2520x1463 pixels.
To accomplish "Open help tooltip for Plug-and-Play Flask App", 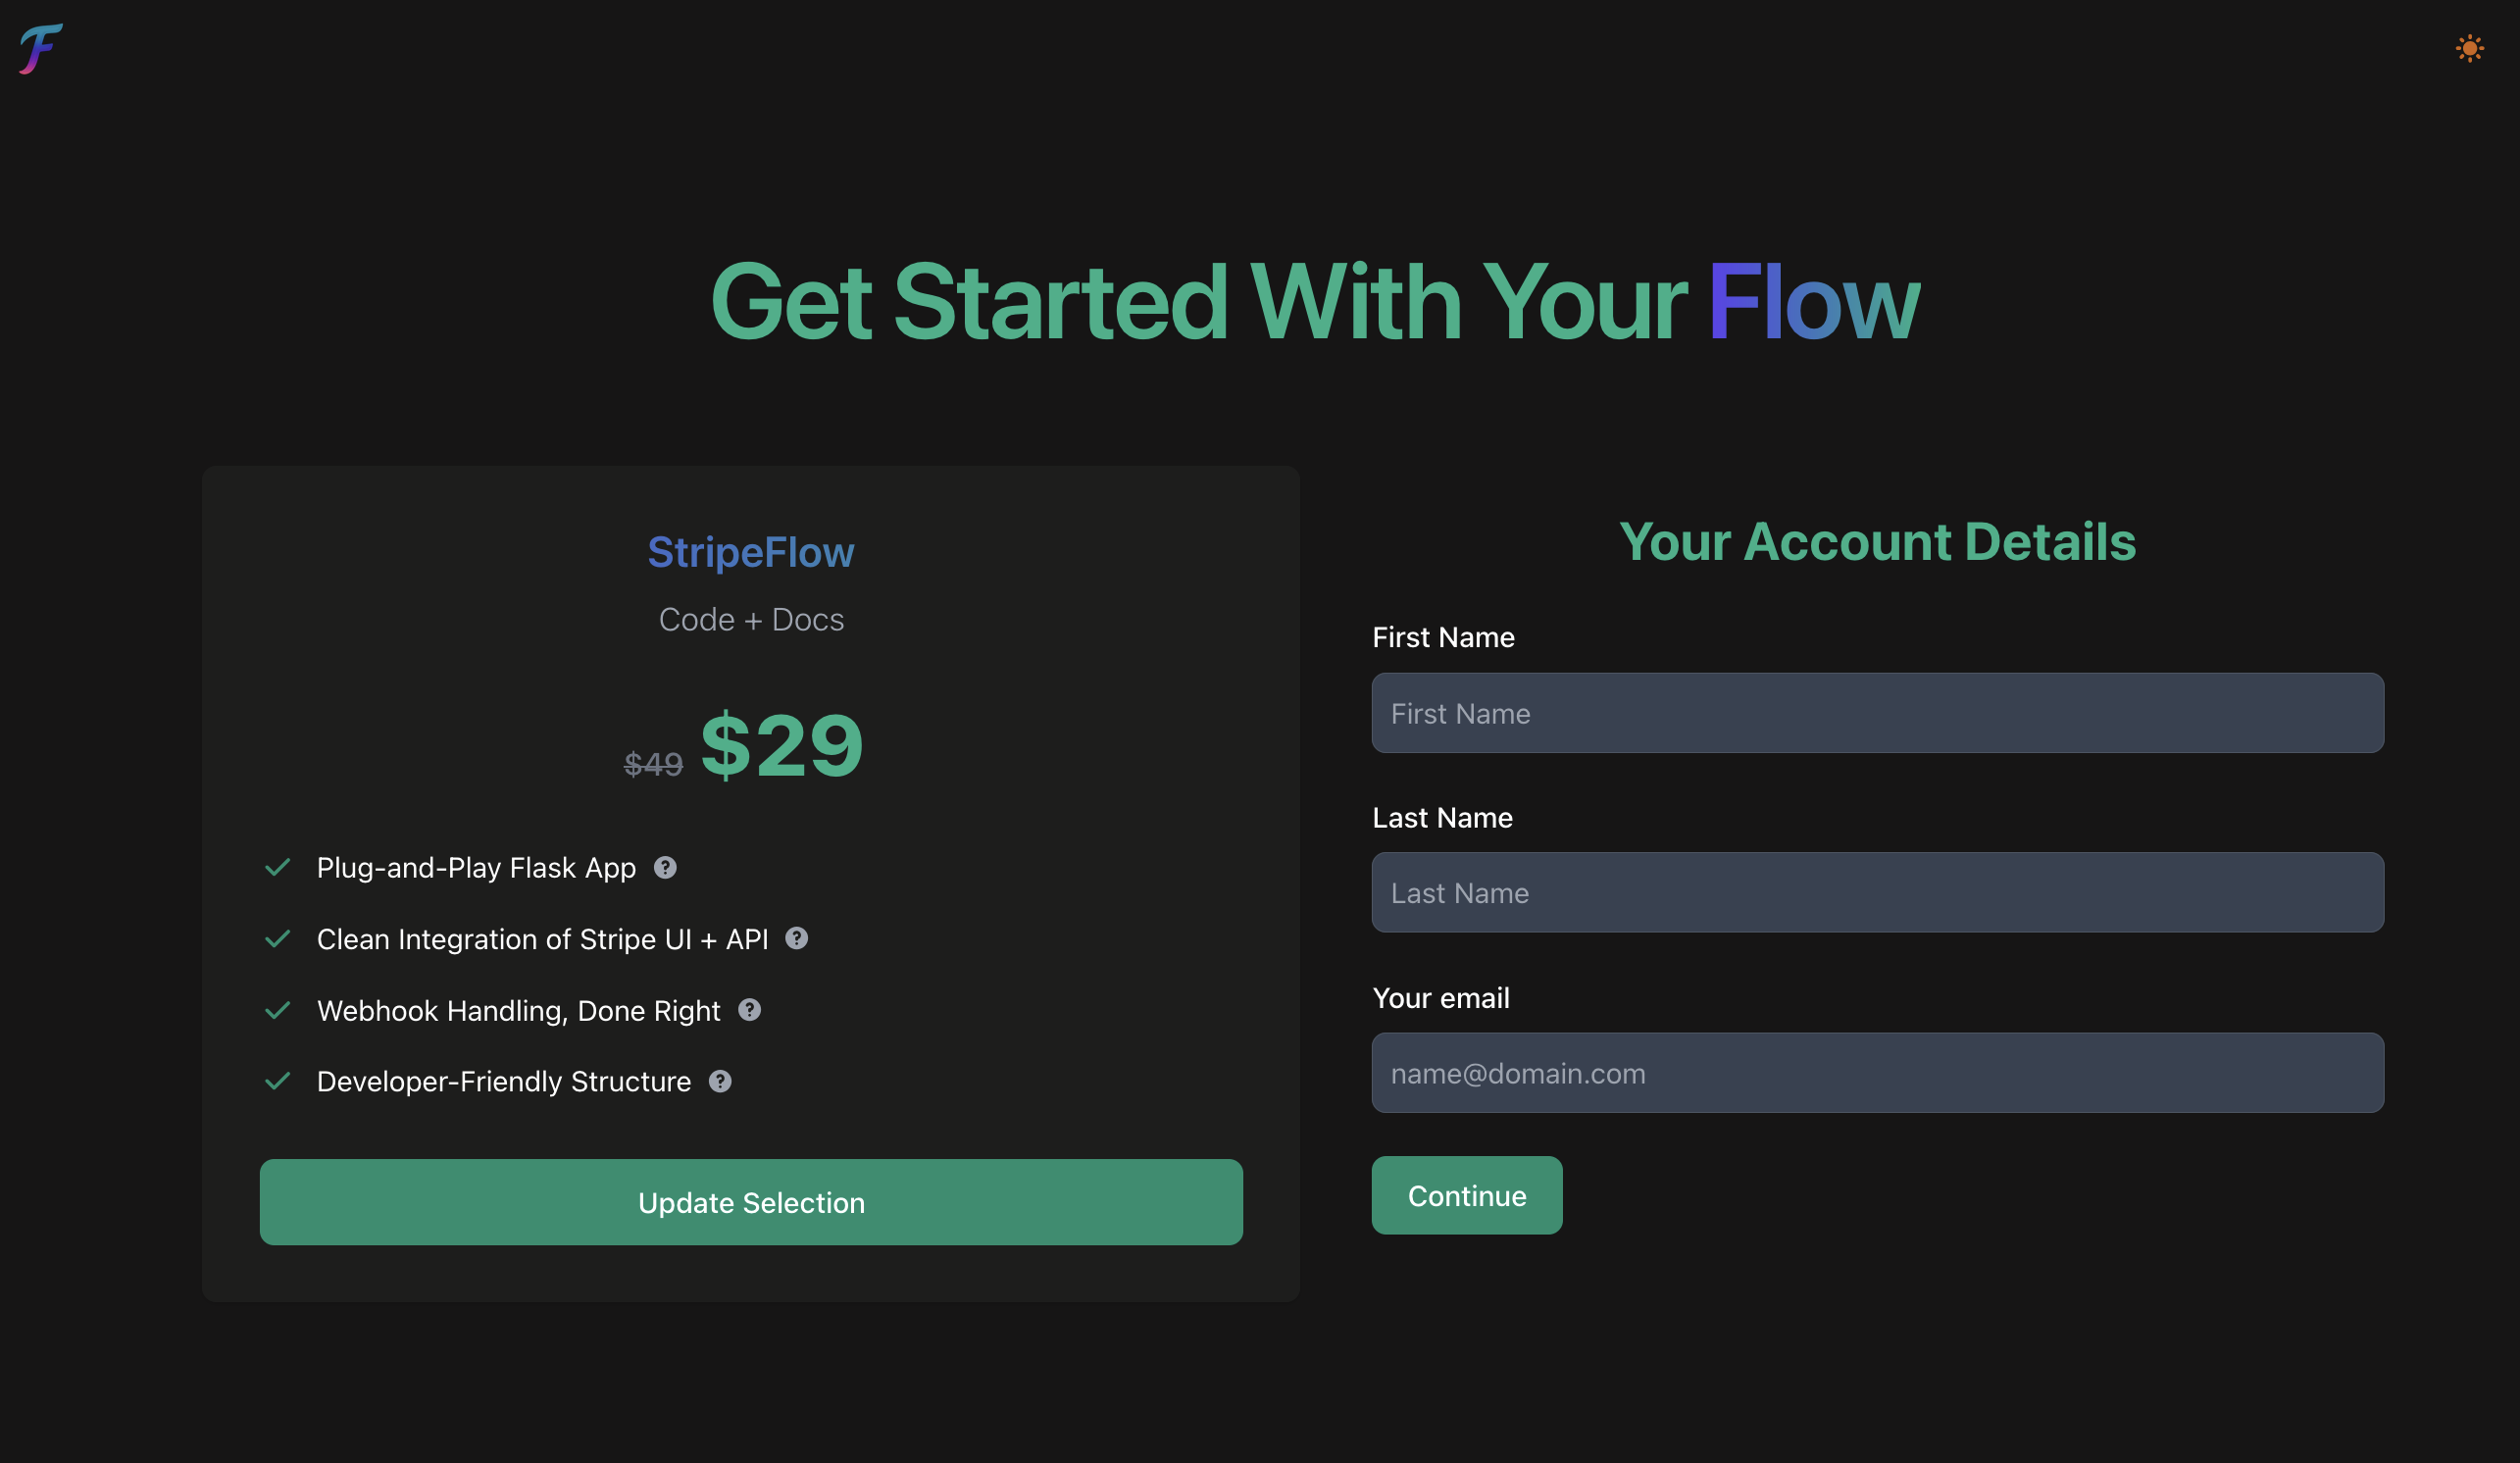I will (665, 867).
